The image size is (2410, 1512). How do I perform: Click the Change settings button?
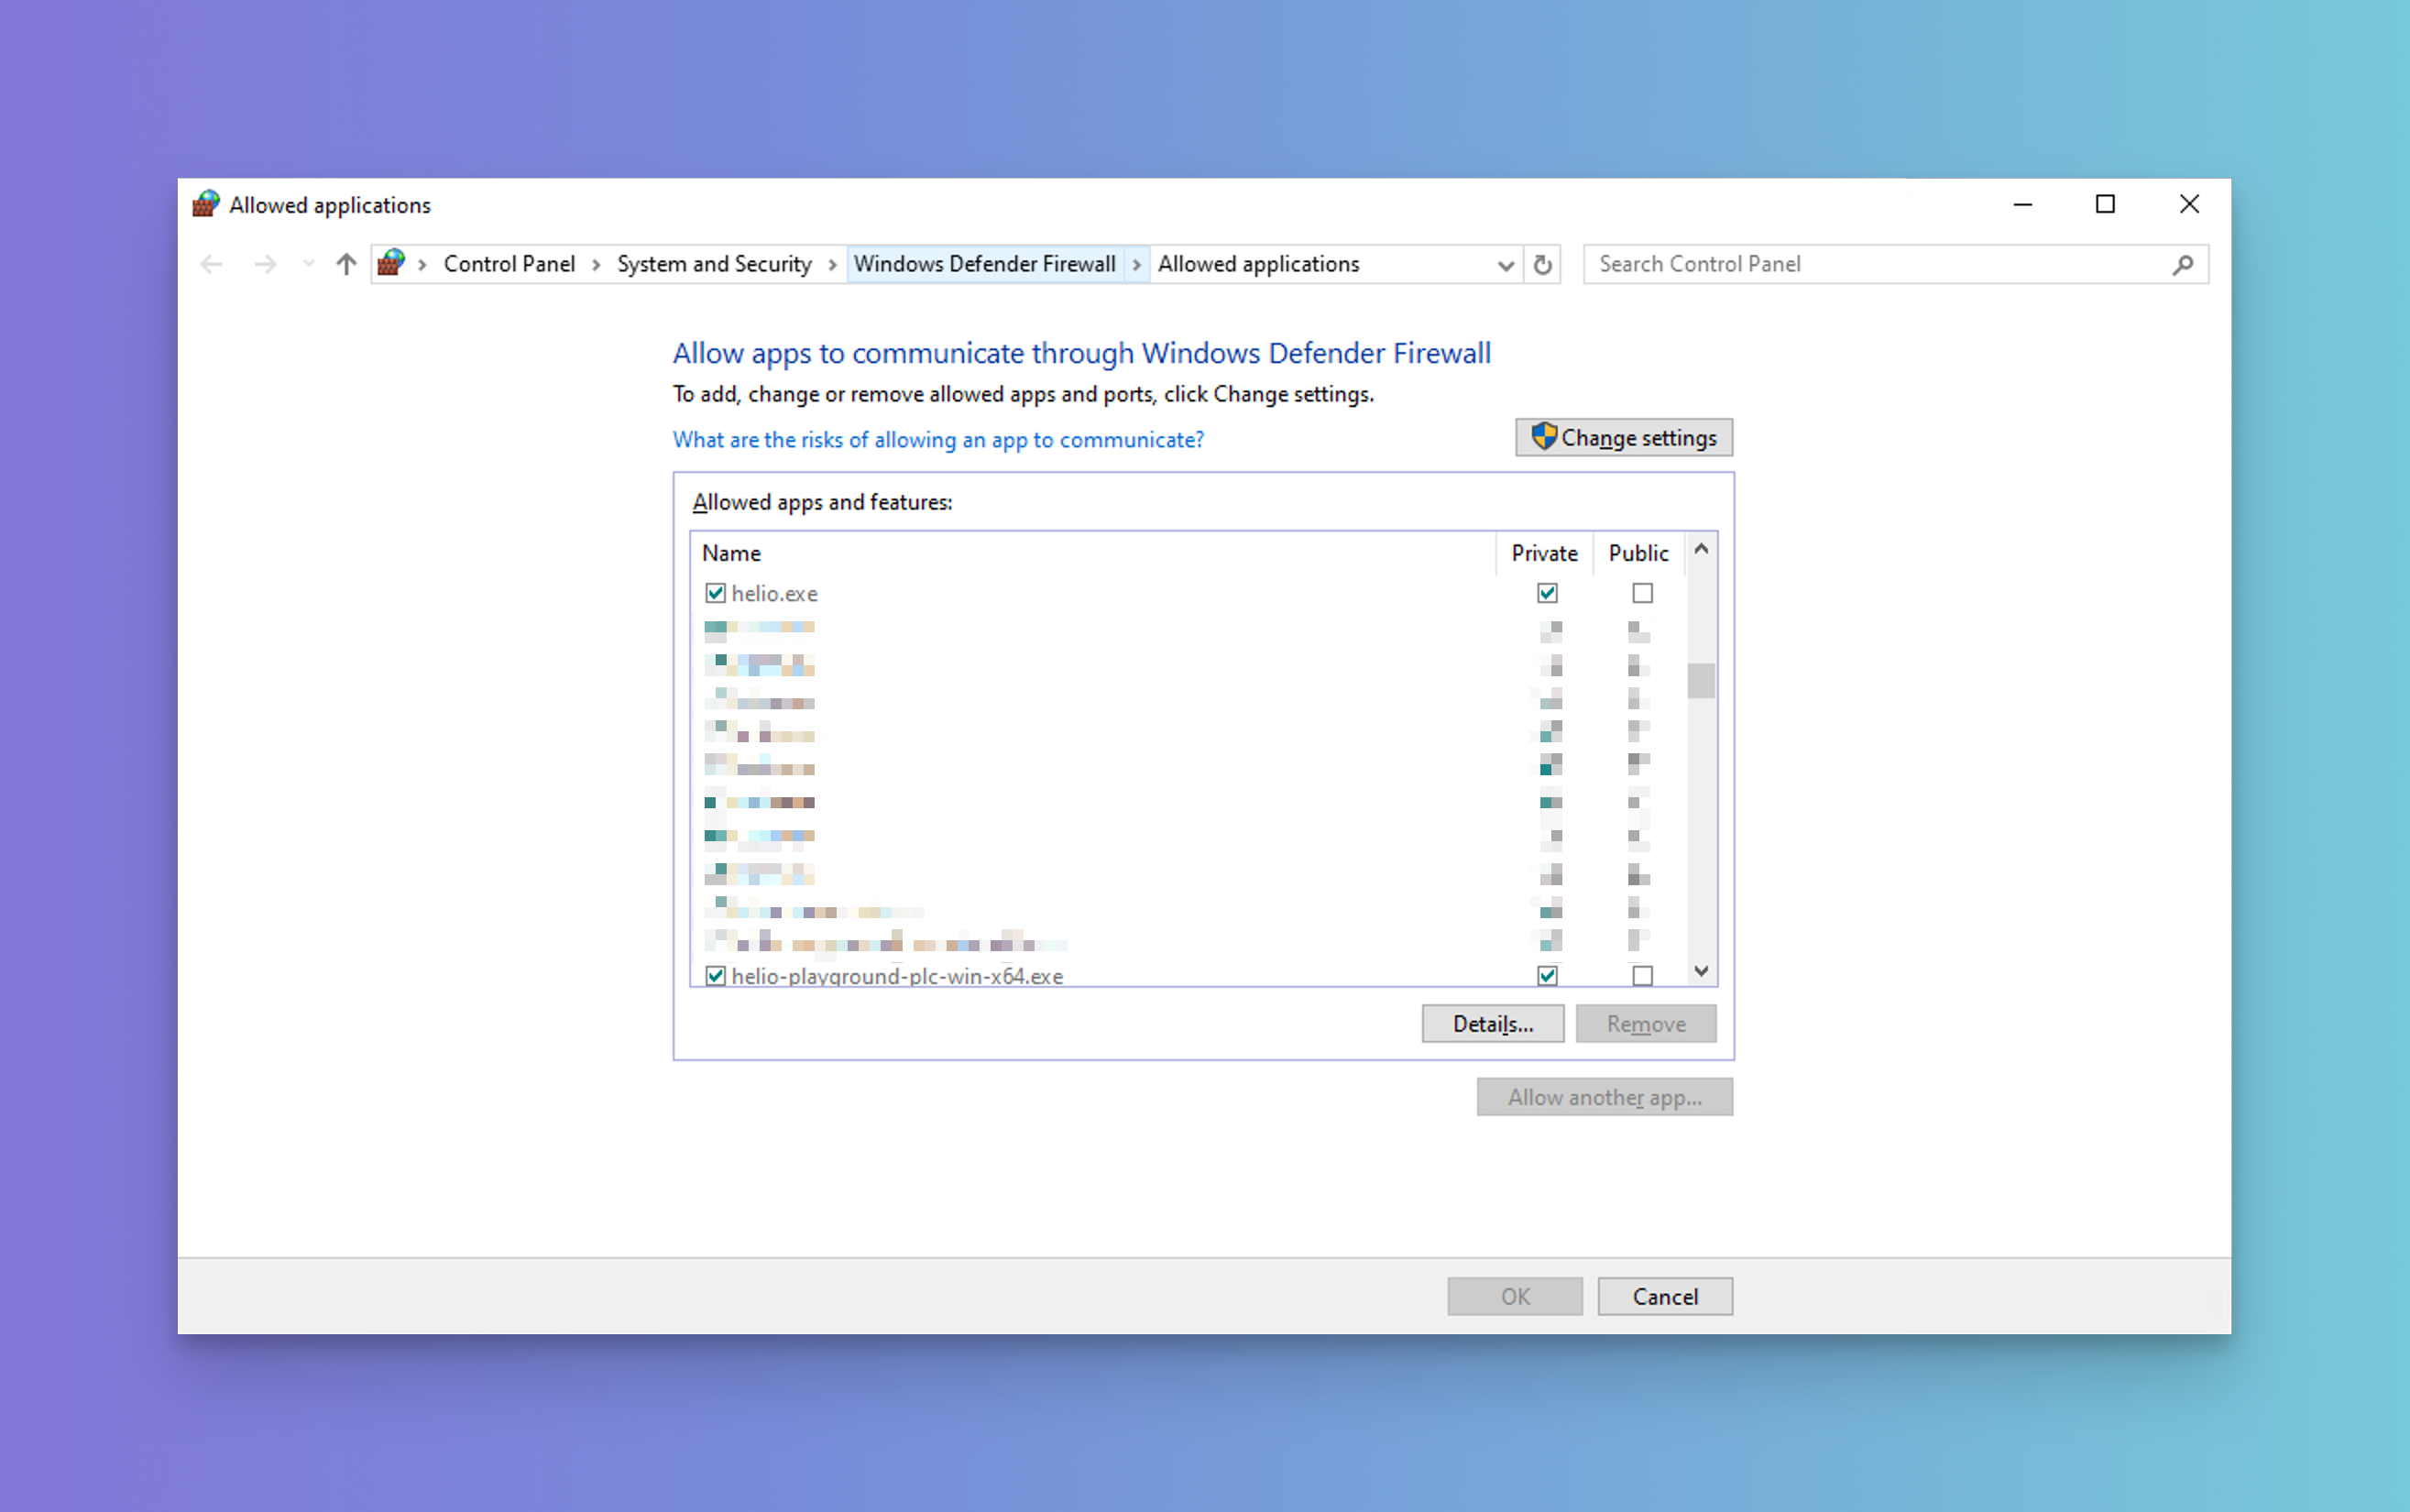click(1623, 437)
